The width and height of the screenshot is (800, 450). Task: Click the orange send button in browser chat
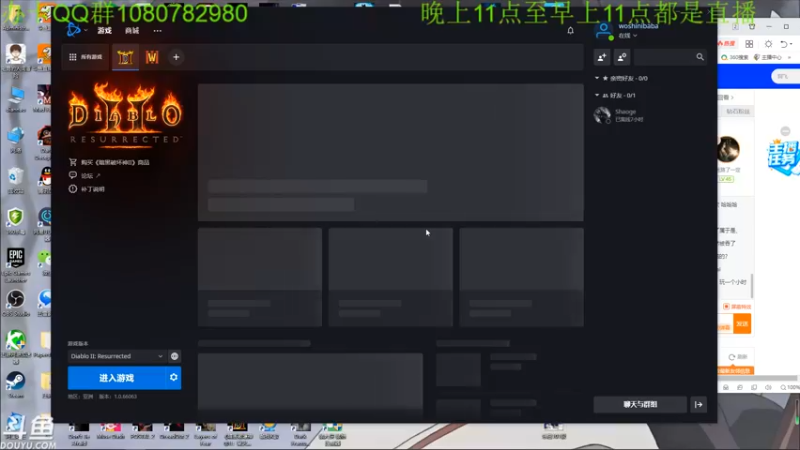pyautogui.click(x=742, y=324)
